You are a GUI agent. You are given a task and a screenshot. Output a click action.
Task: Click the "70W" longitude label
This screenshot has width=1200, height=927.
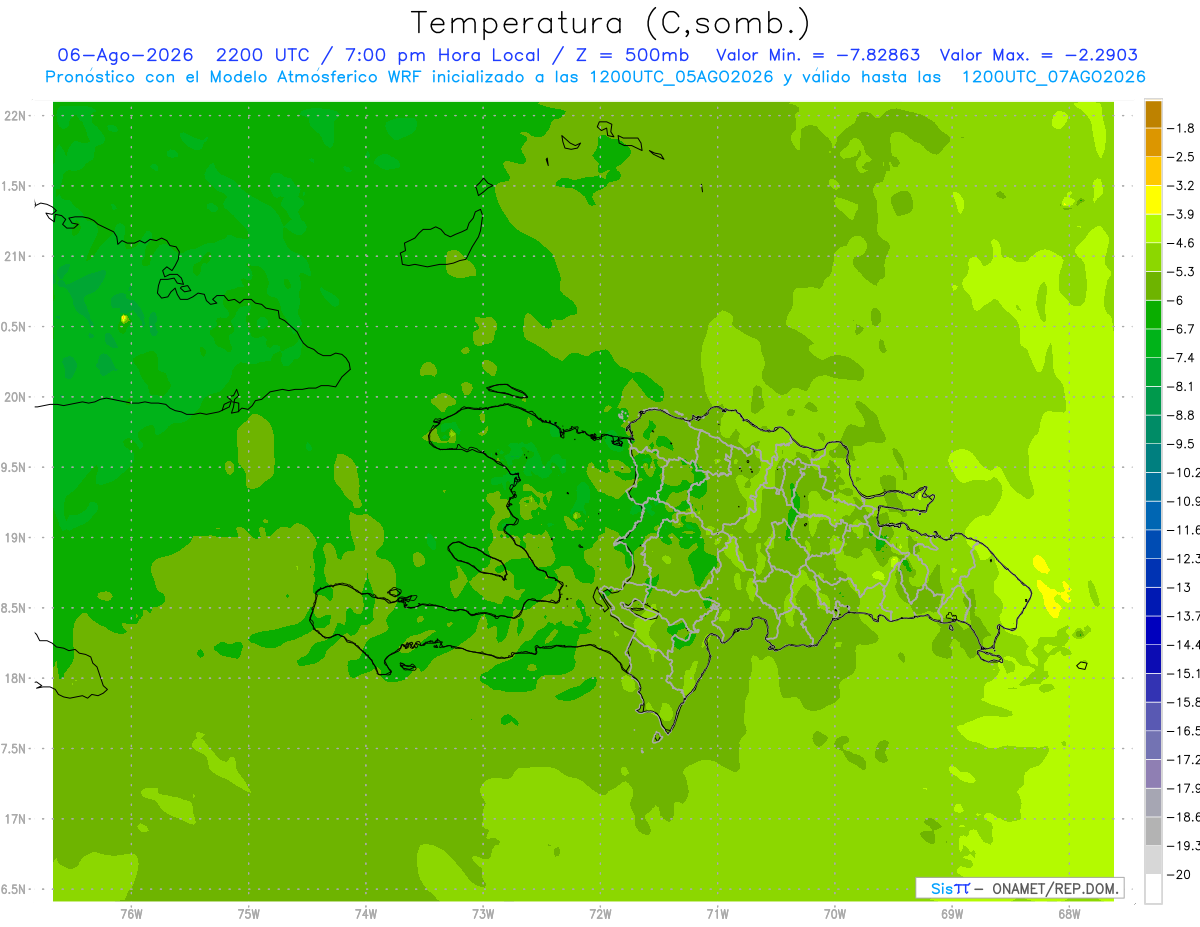click(x=834, y=913)
